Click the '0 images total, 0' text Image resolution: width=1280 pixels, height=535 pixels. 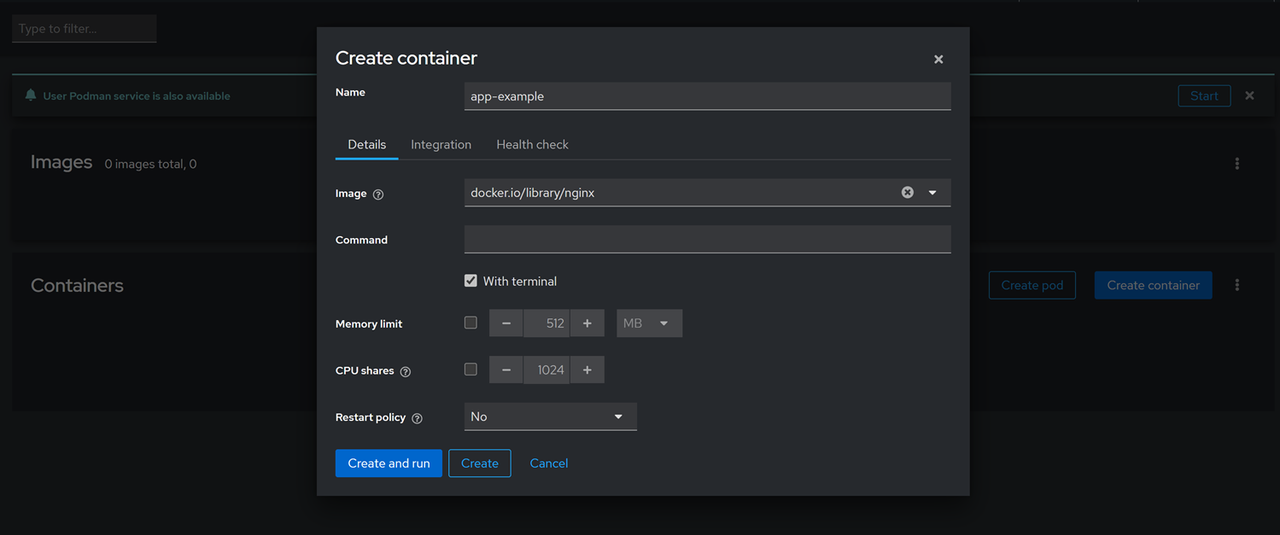pyautogui.click(x=150, y=164)
